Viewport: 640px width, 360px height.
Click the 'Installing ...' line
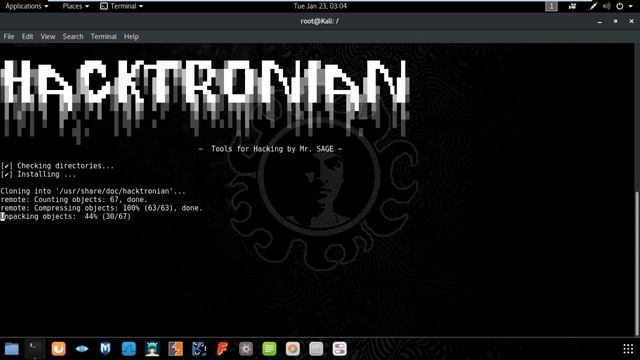(38, 174)
